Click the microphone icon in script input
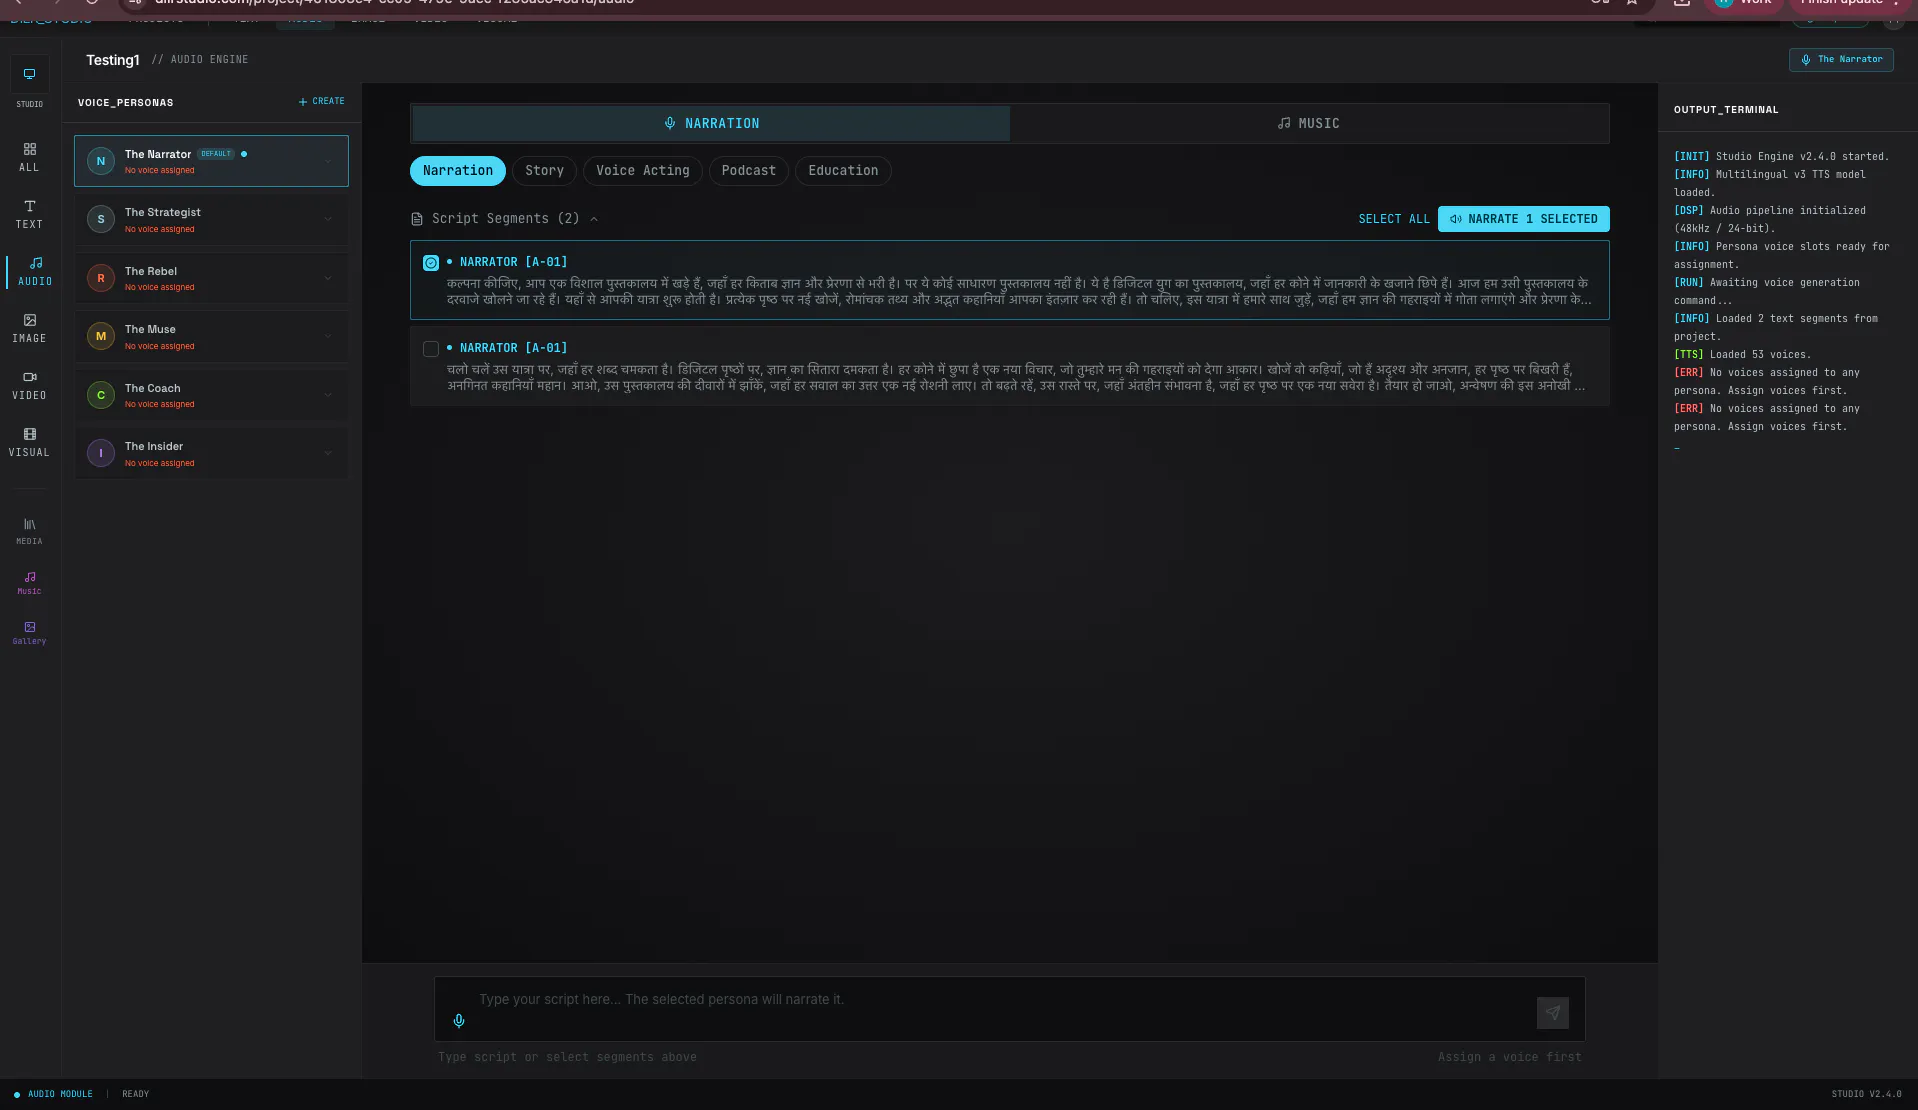This screenshot has width=1918, height=1110. point(459,1021)
